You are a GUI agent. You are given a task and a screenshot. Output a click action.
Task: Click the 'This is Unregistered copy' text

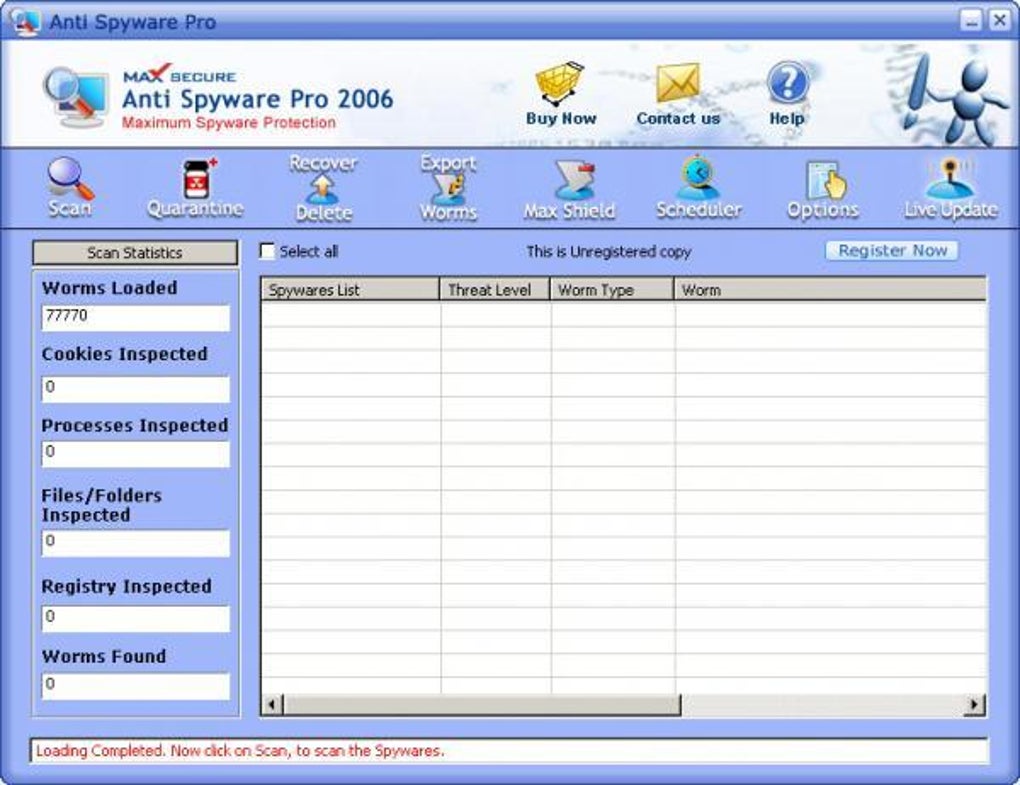pyautogui.click(x=609, y=252)
